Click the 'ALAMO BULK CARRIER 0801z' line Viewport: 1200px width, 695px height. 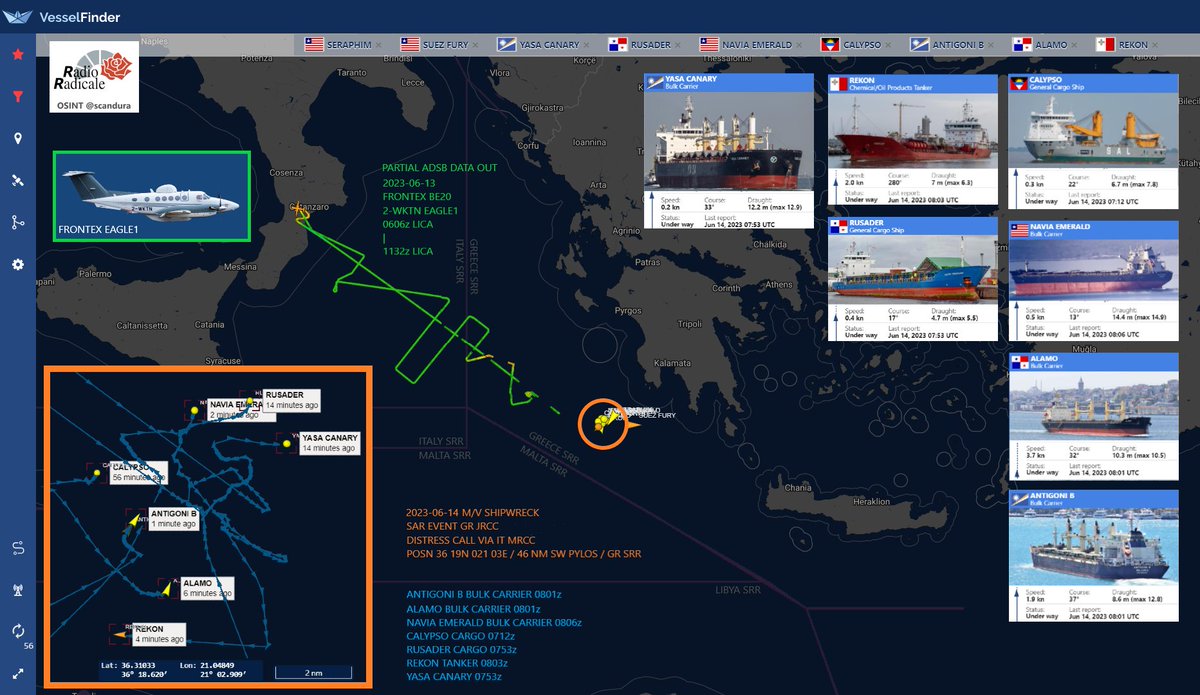[x=474, y=608]
